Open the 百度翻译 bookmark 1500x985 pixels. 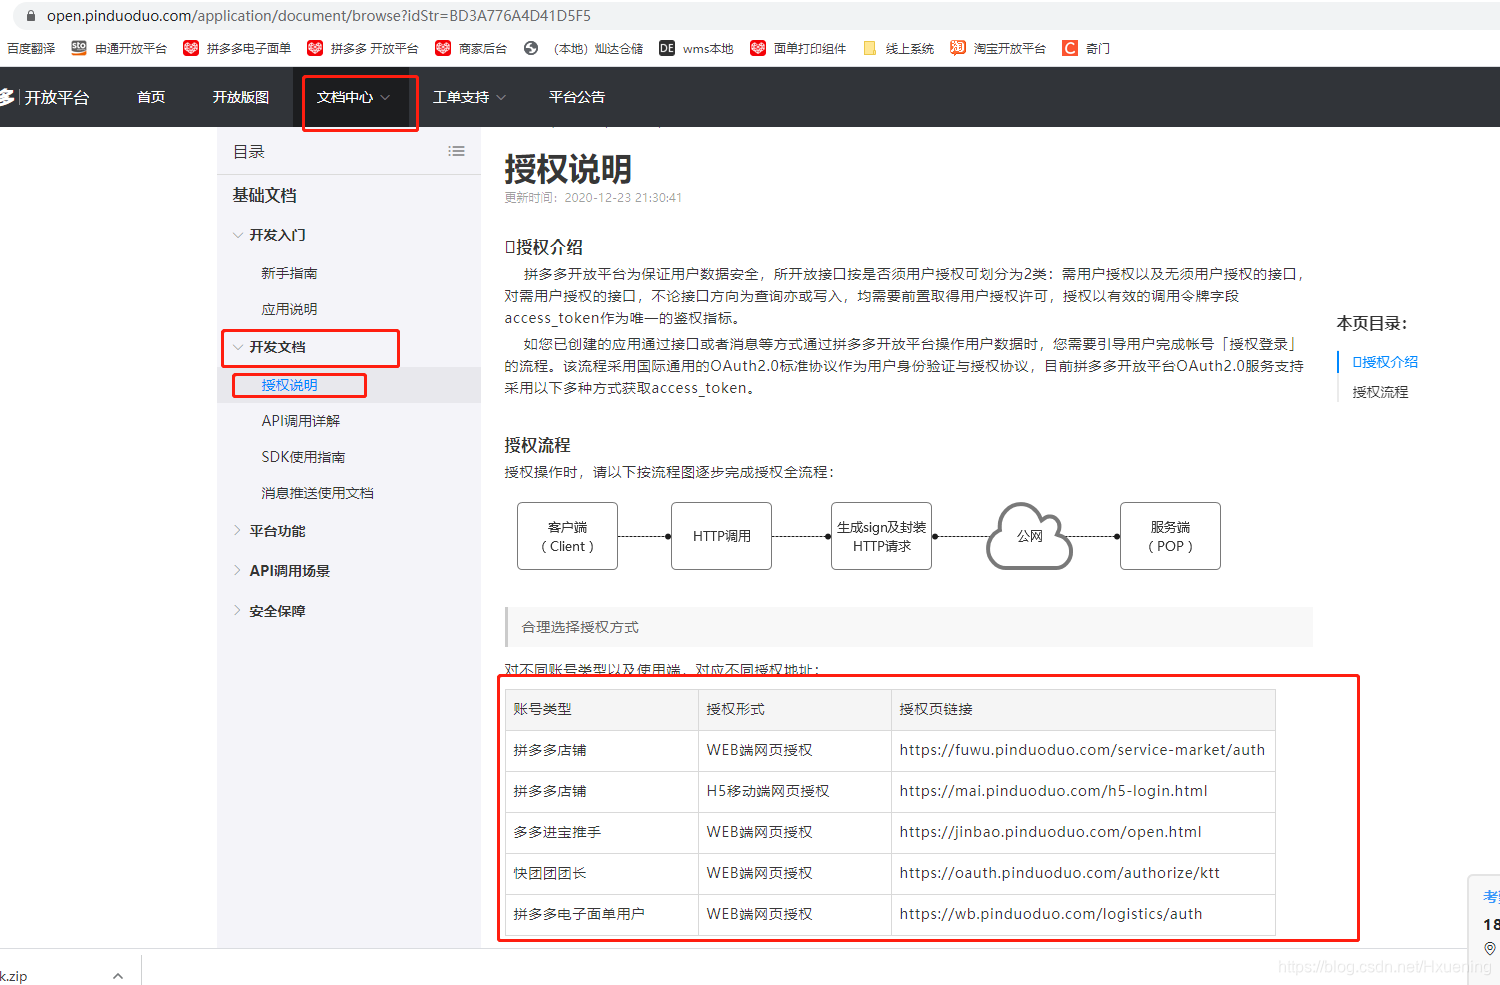pyautogui.click(x=31, y=48)
